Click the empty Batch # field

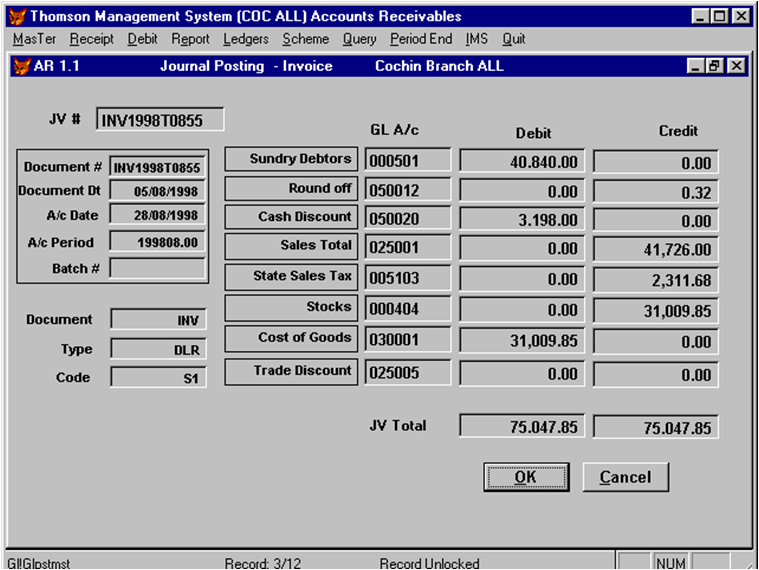coord(158,268)
